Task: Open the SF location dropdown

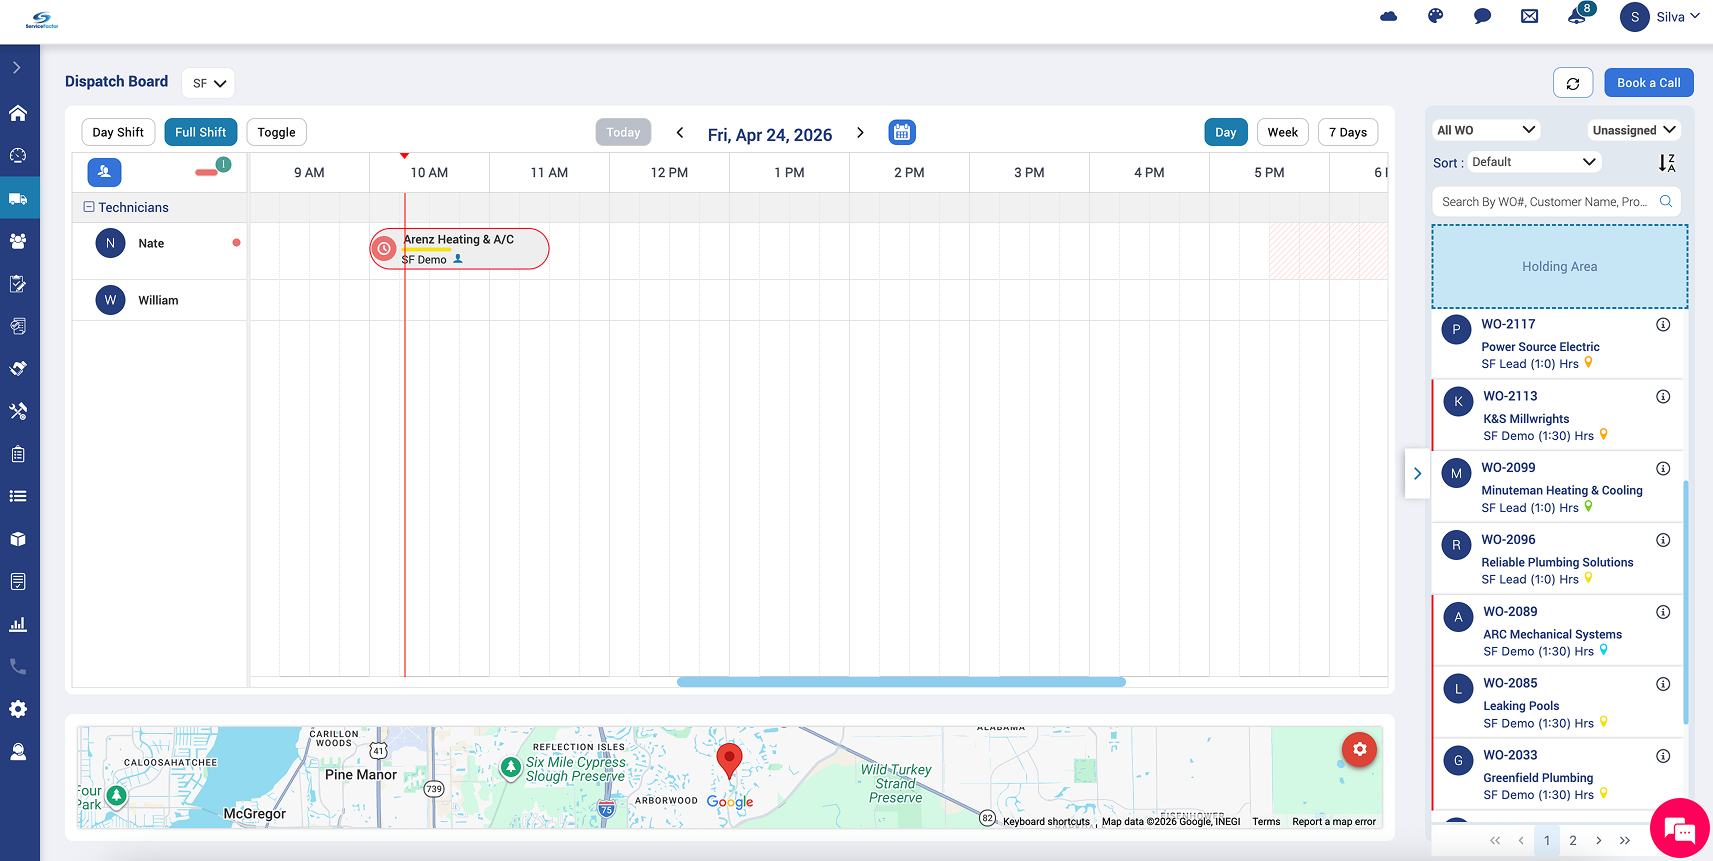Action: click(x=208, y=83)
